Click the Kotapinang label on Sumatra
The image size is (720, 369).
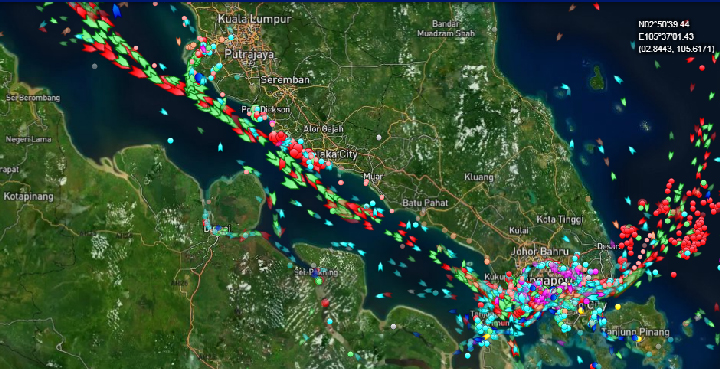(x=28, y=196)
